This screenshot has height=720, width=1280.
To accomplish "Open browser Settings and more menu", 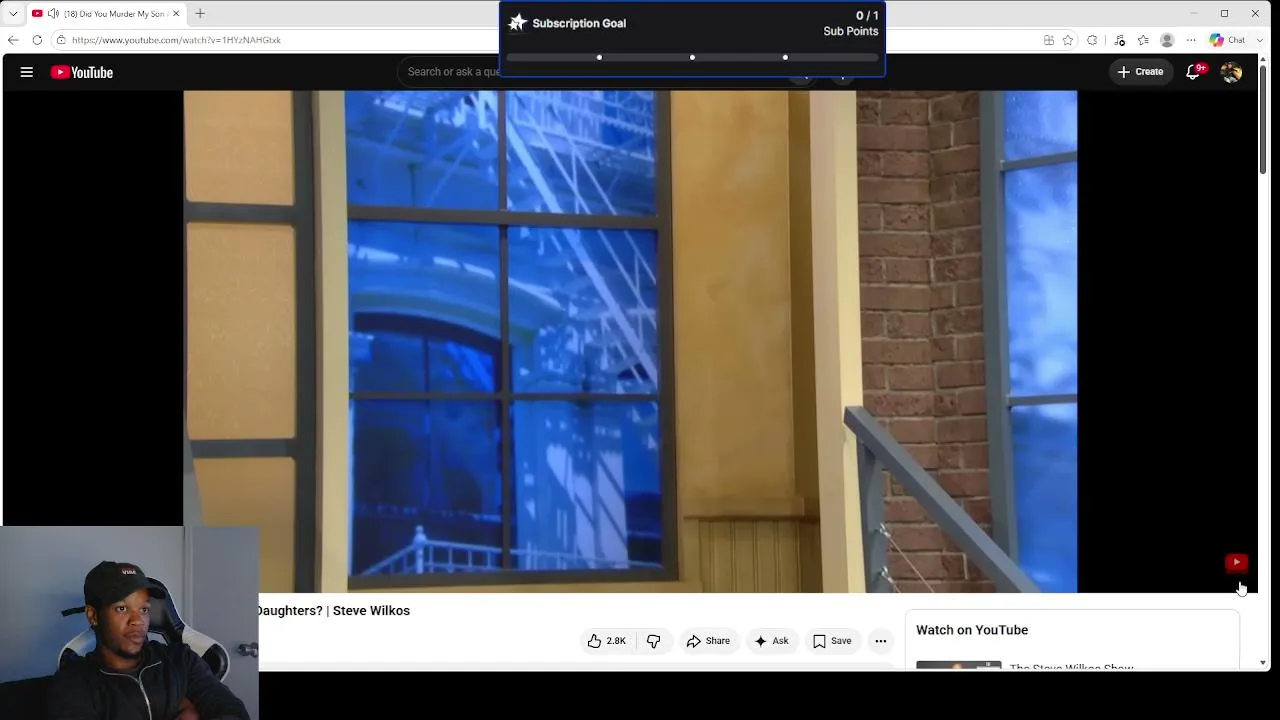I will 1191,40.
